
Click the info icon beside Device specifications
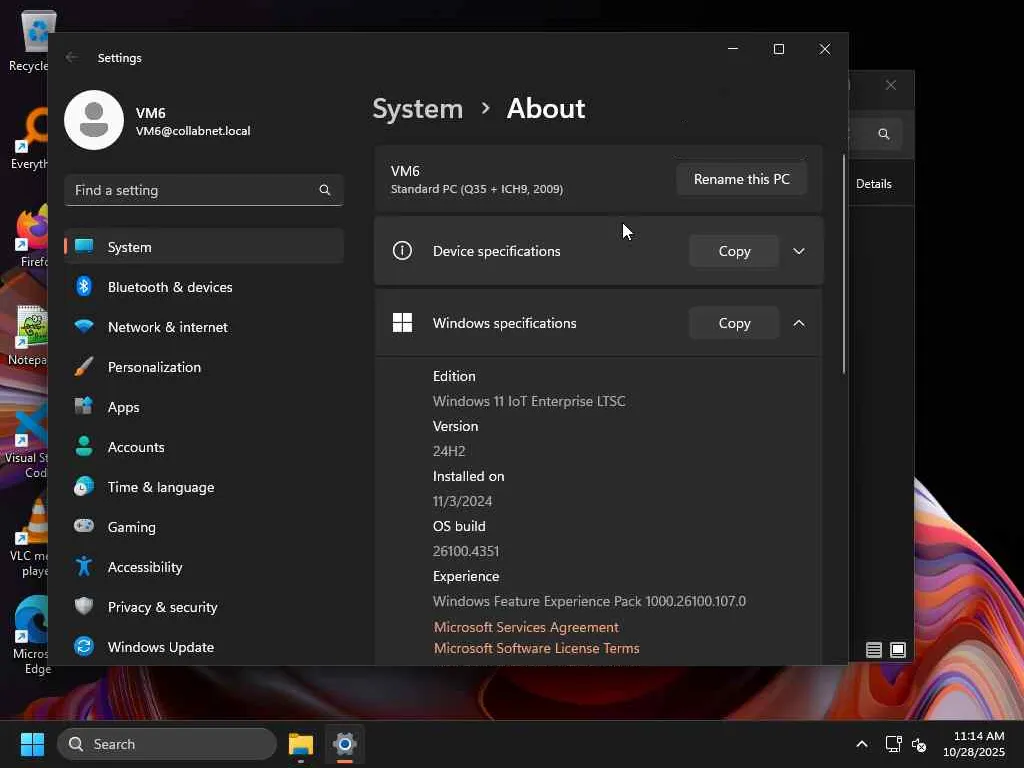[x=402, y=251]
